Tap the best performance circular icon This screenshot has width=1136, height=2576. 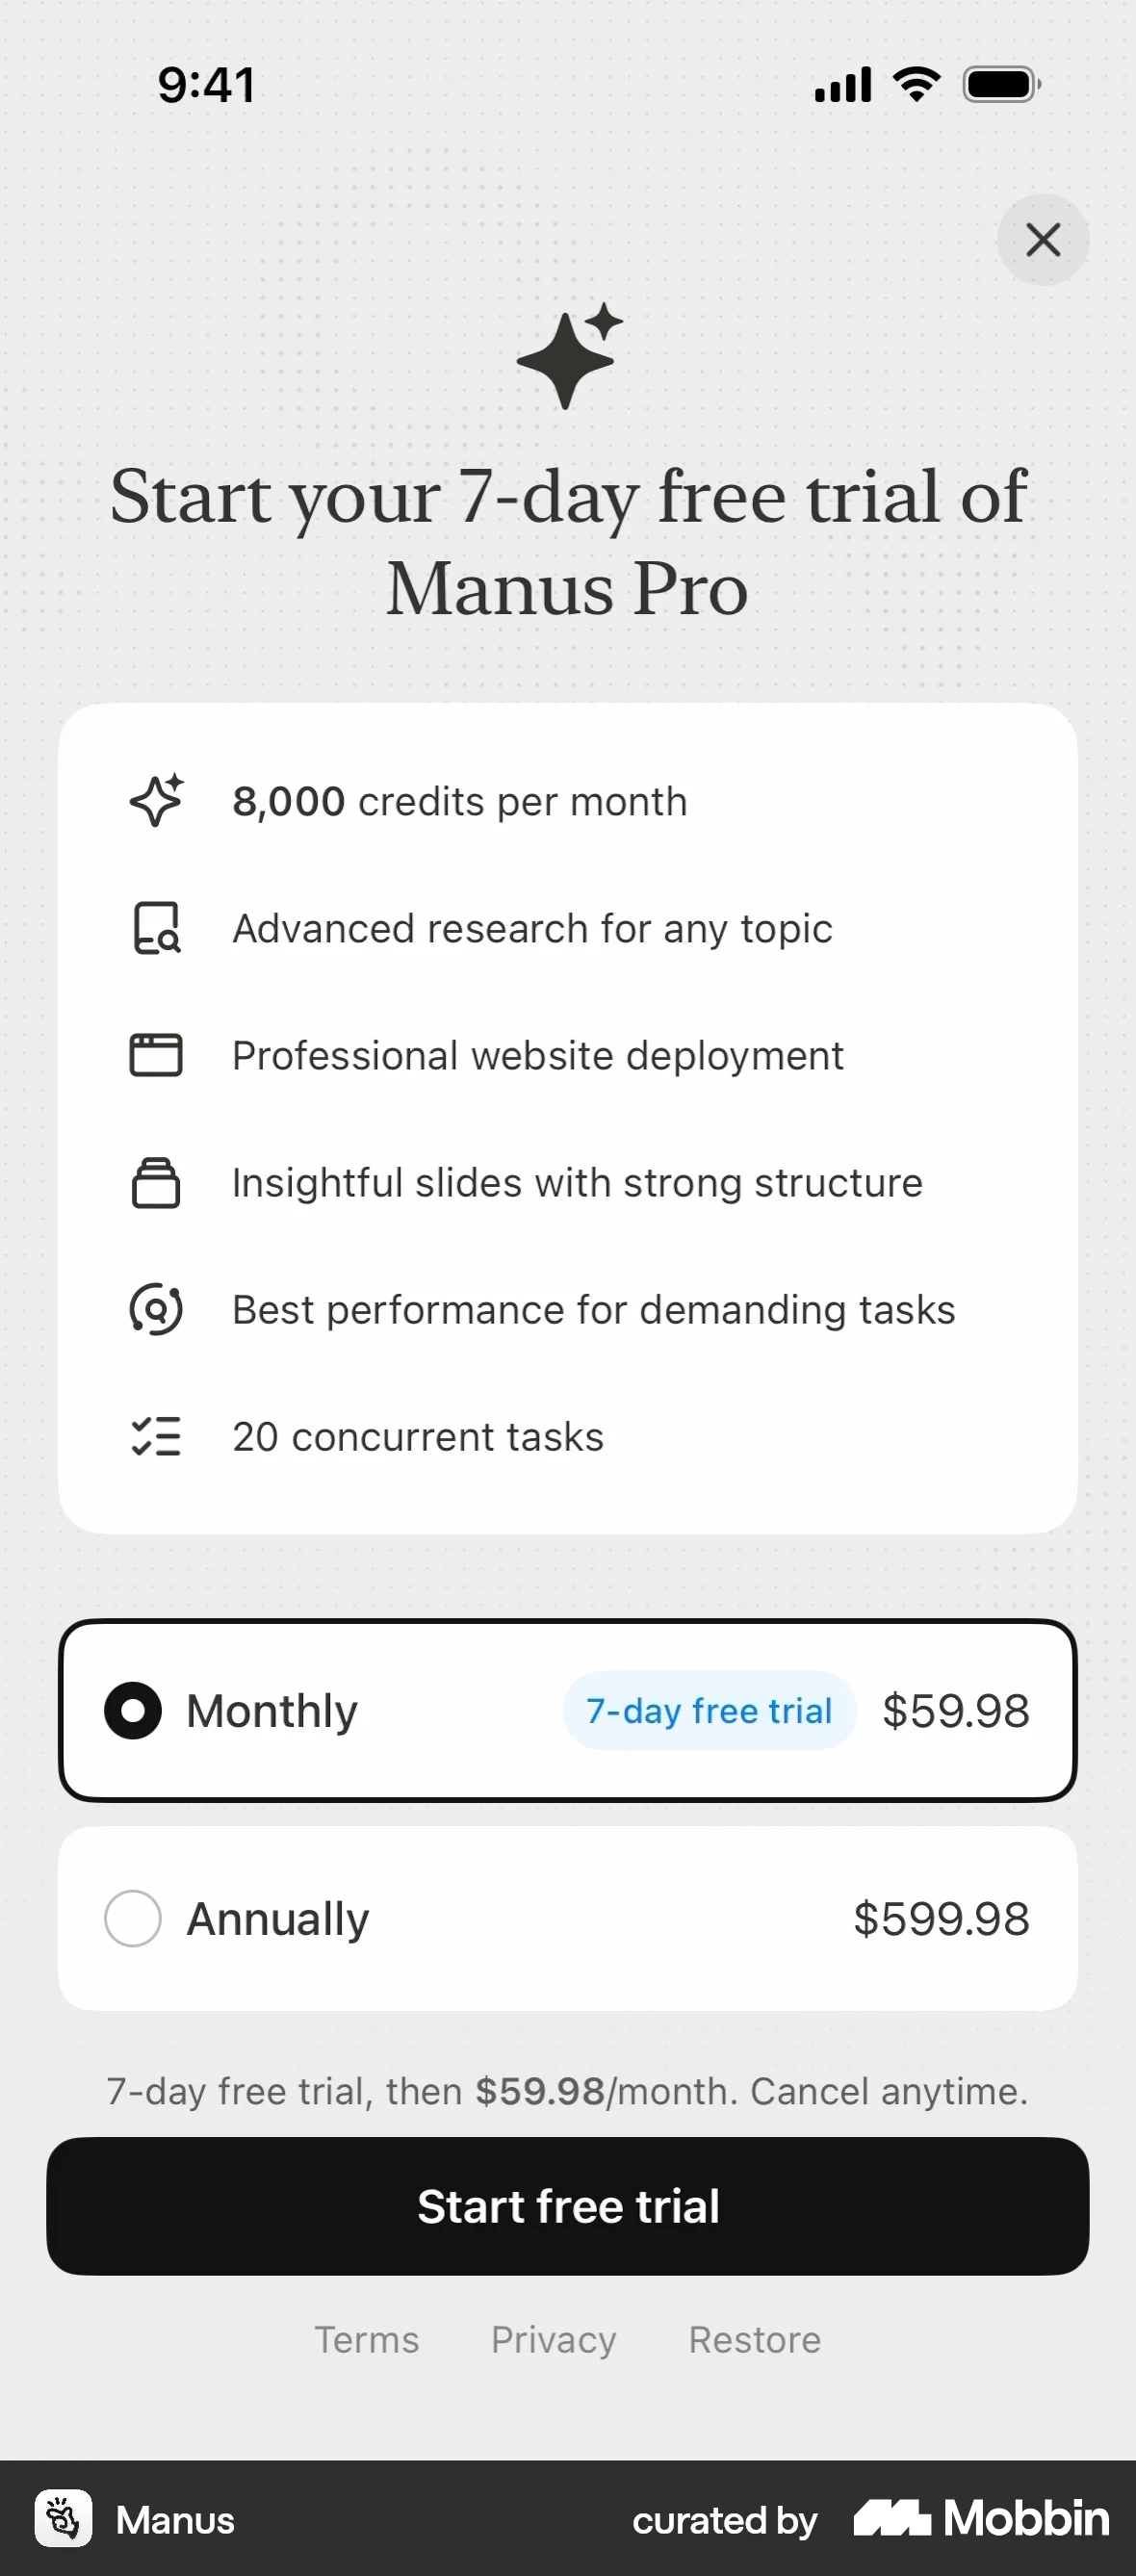point(156,1310)
